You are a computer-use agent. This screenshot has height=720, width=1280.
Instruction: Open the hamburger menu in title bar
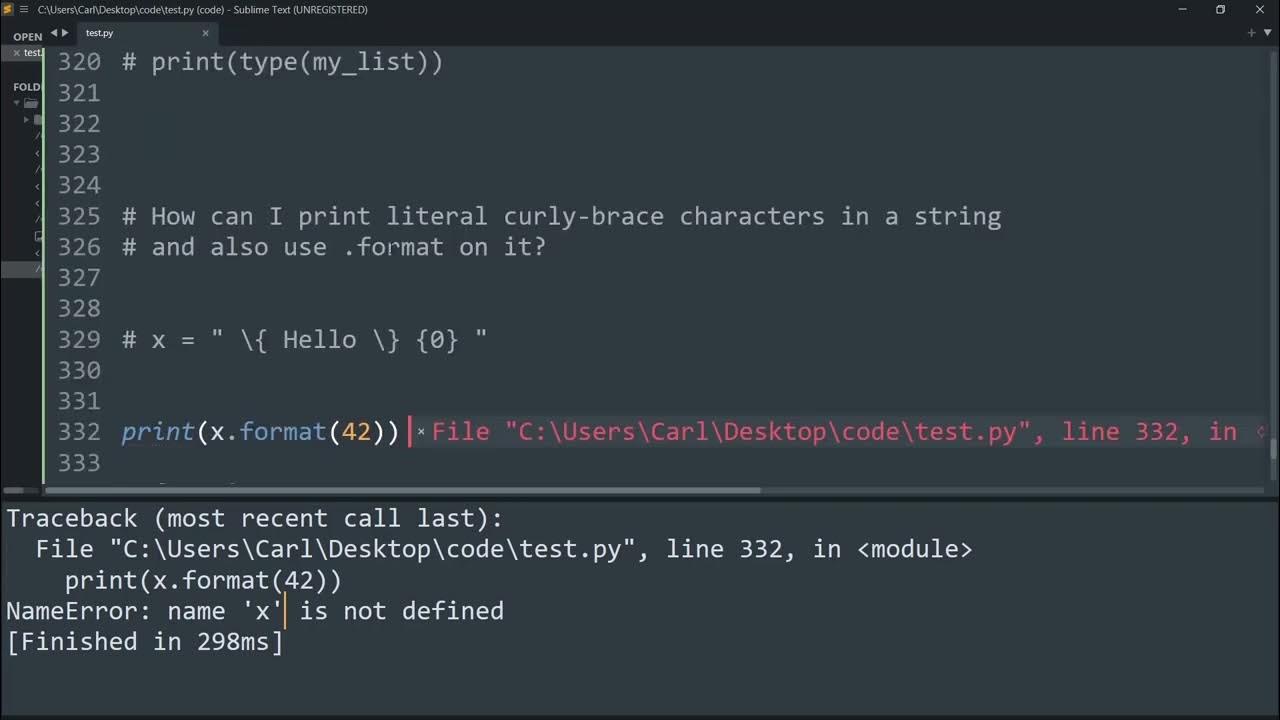tap(23, 10)
